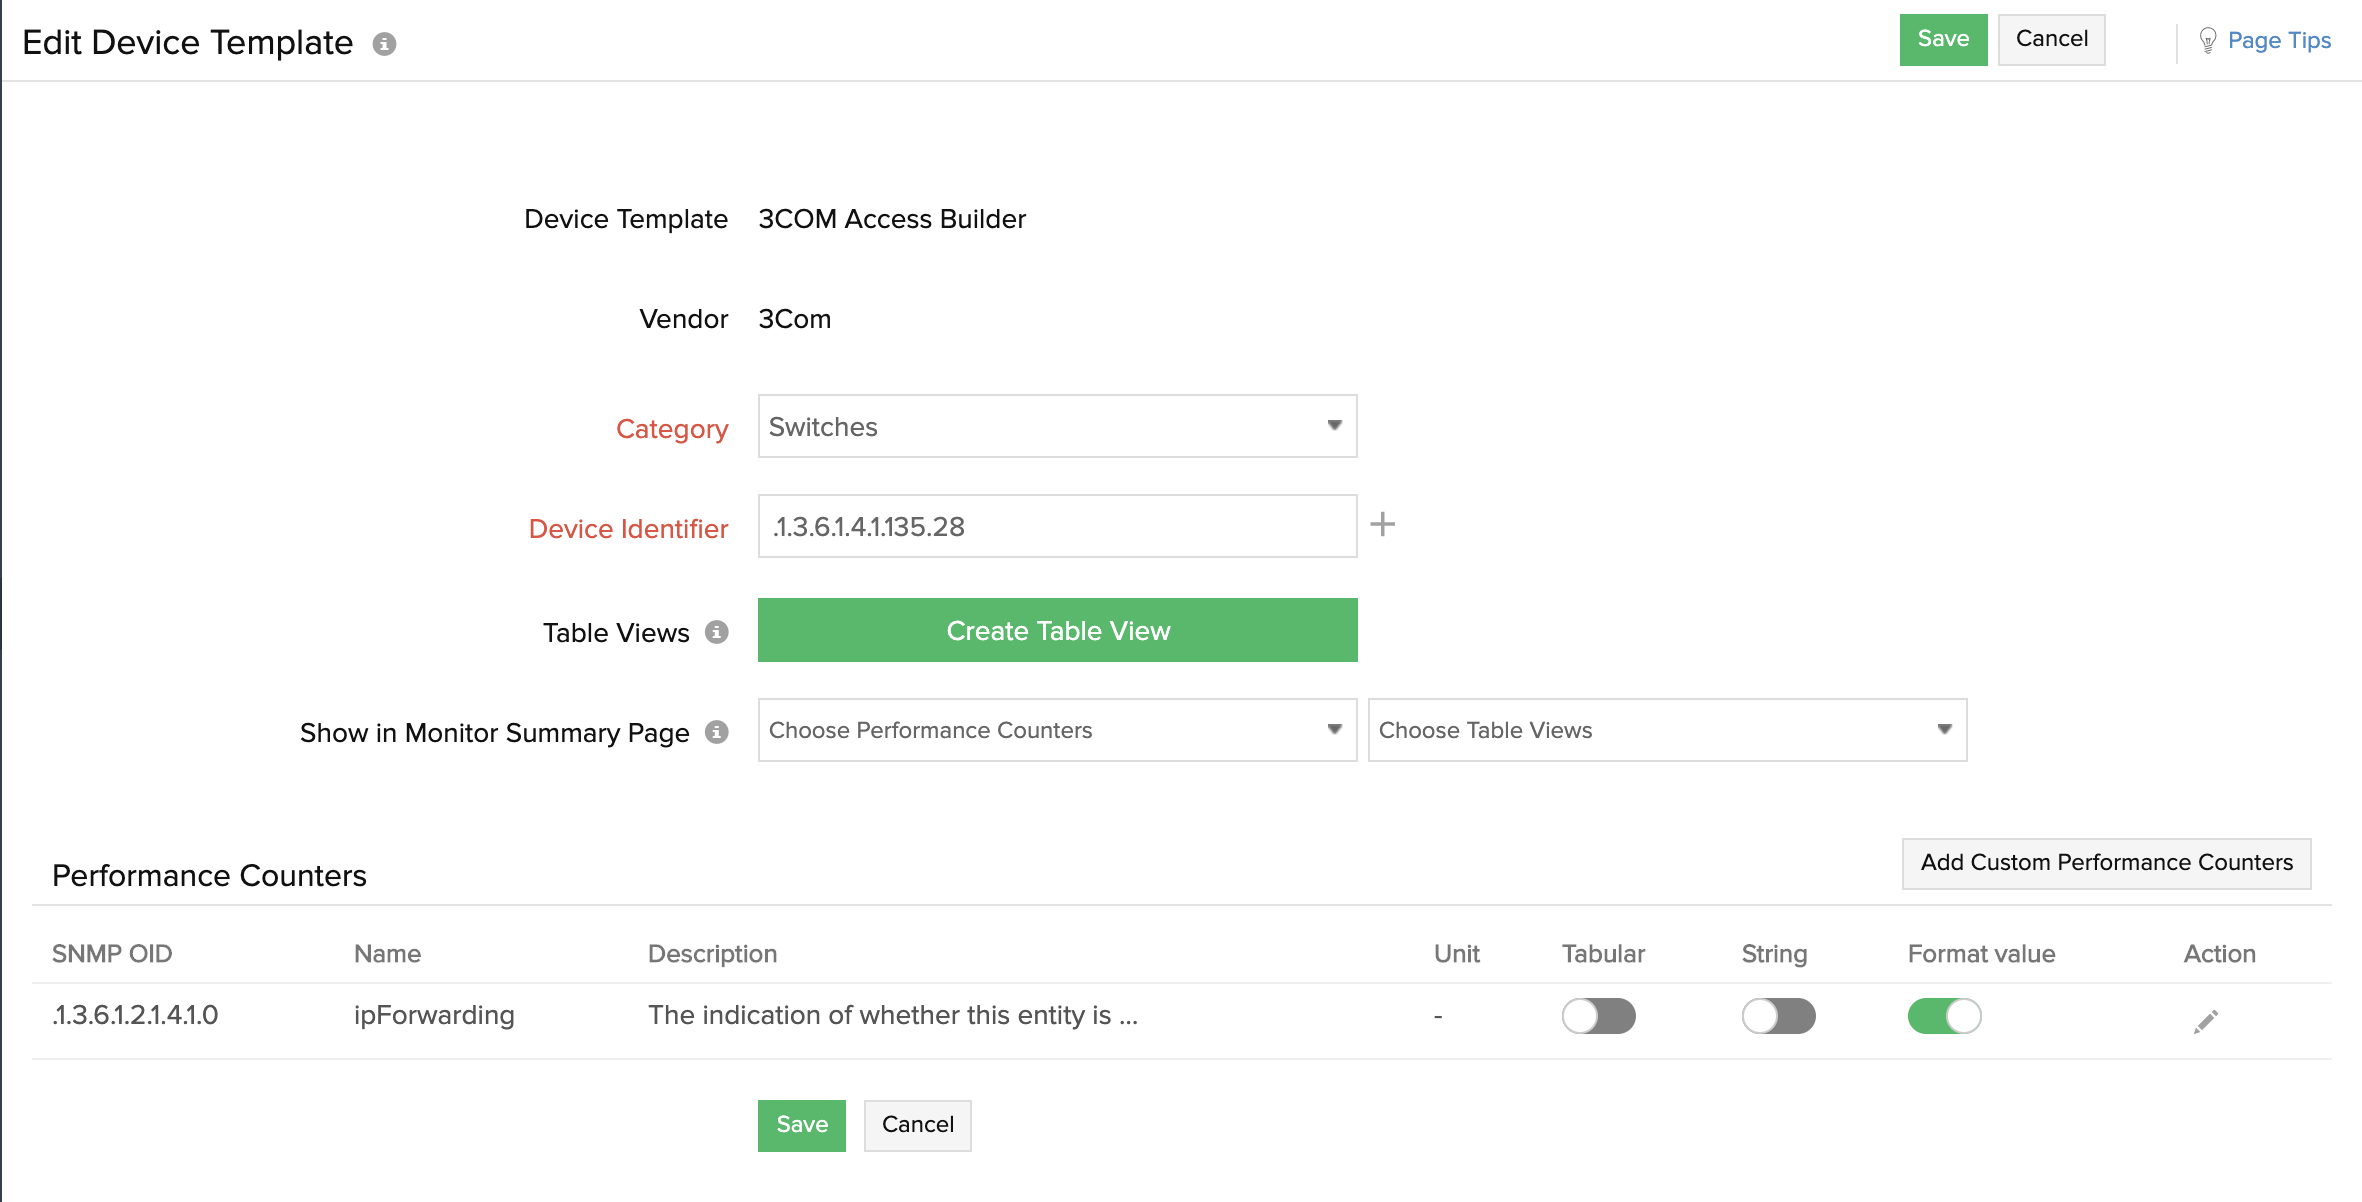Screen dimensions: 2362x1202
Task: Toggle Tabular switch for ipForwarding
Action: [x=1598, y=1016]
